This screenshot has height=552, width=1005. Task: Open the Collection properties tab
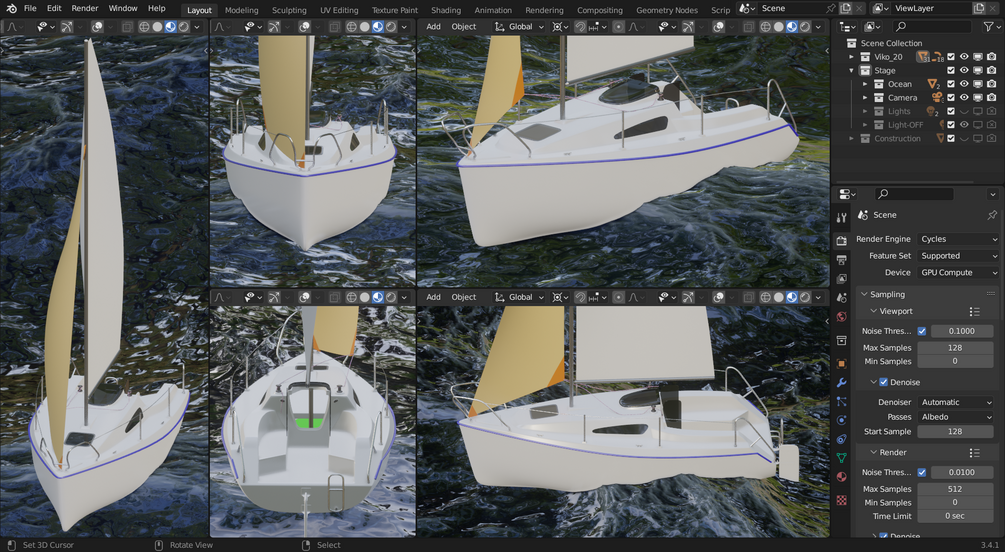(x=842, y=340)
